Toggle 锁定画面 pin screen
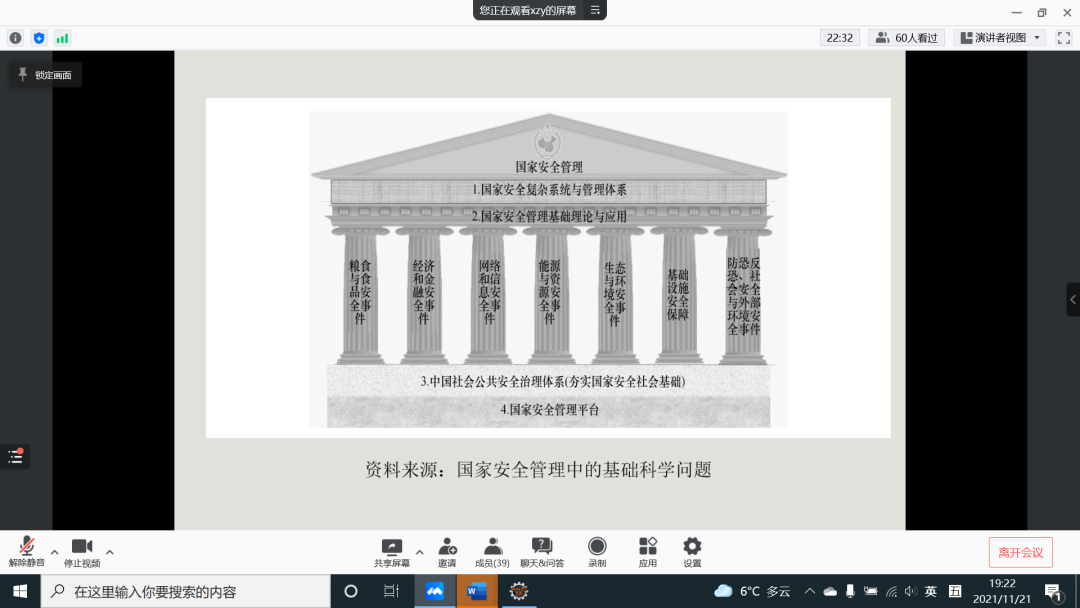The width and height of the screenshot is (1080, 608). [46, 75]
